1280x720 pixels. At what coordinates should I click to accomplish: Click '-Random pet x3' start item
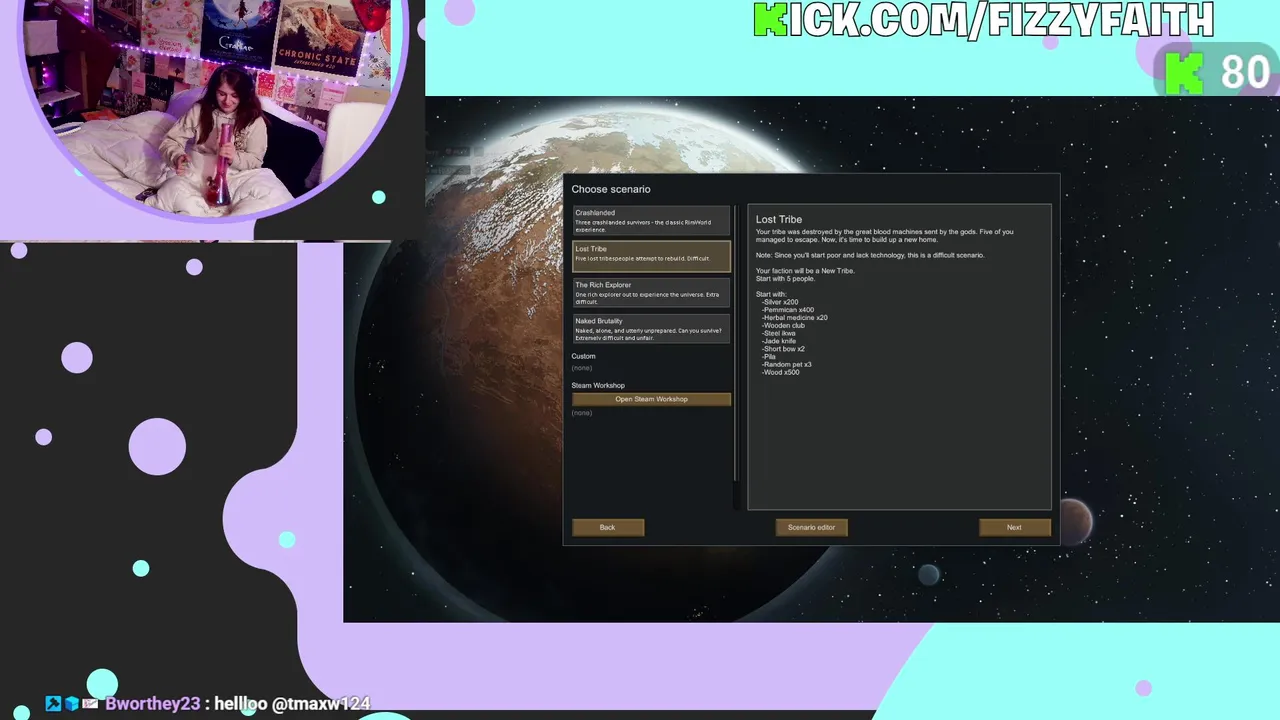[x=787, y=364]
